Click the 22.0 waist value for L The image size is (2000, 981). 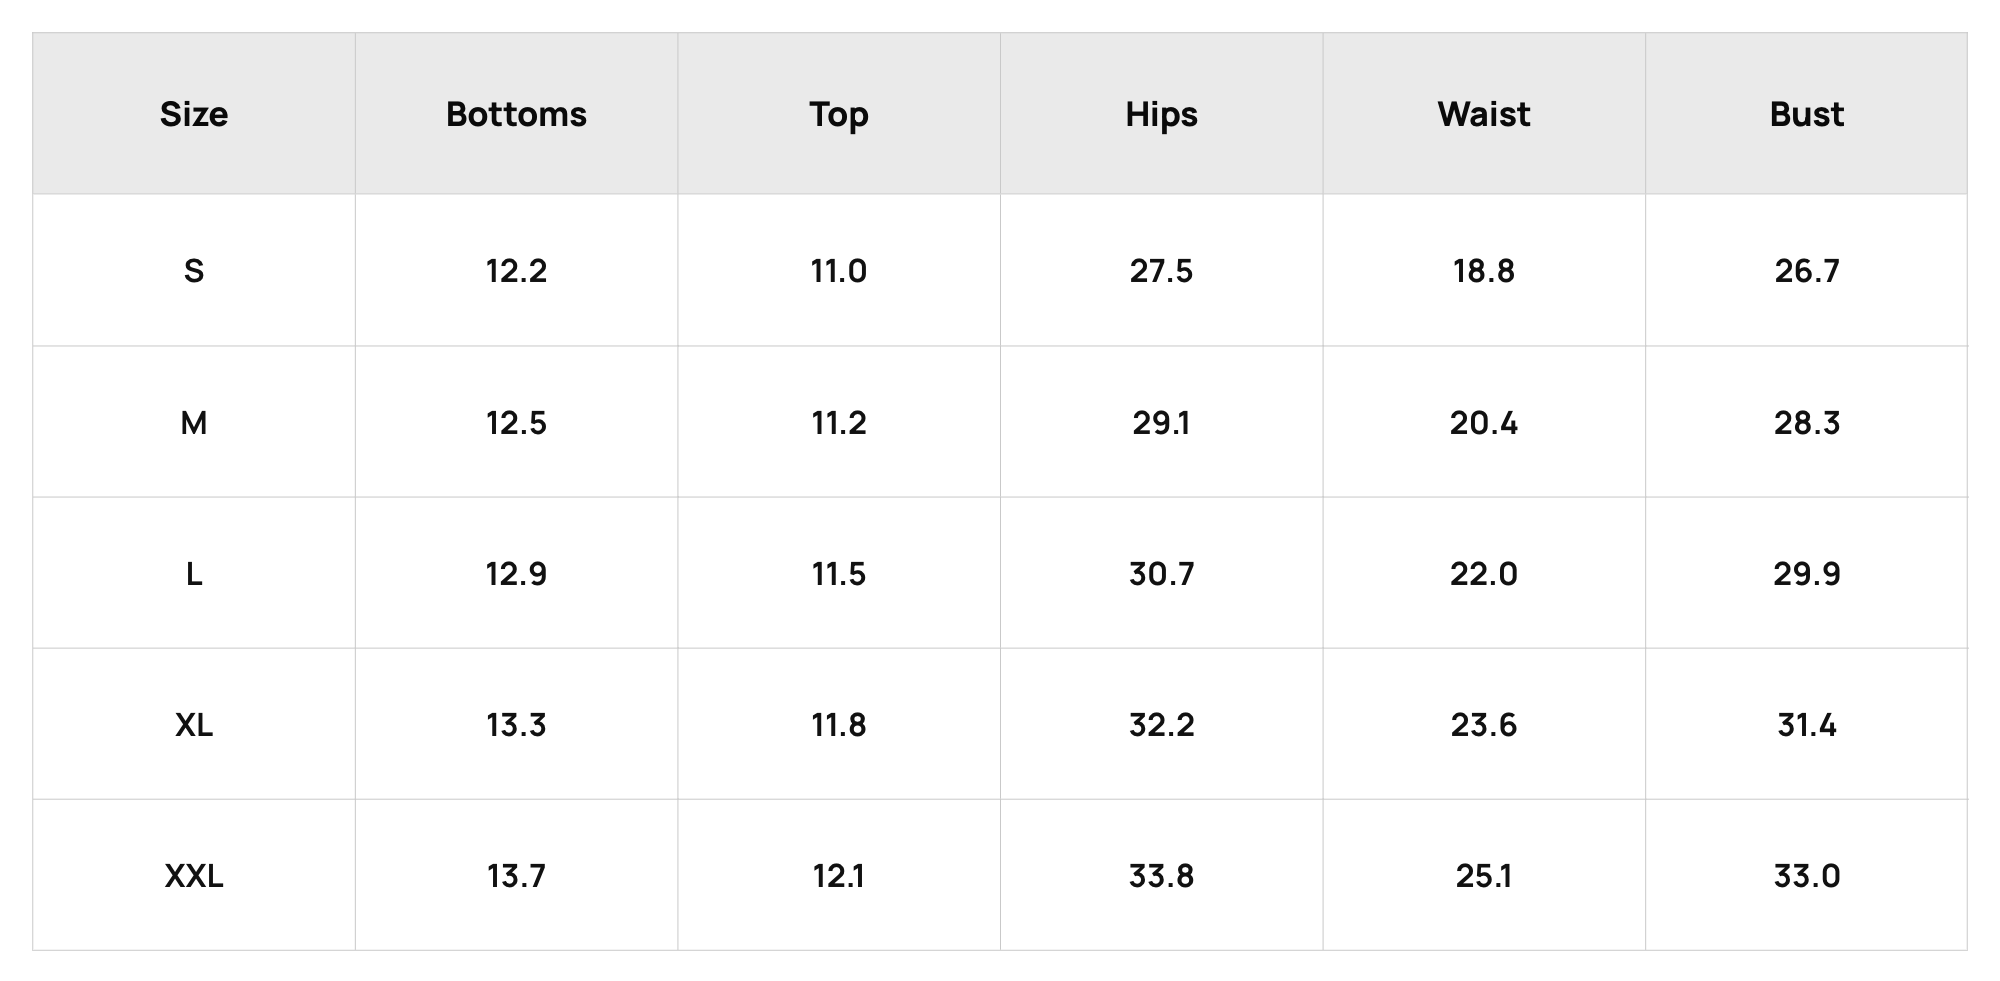pos(1484,574)
